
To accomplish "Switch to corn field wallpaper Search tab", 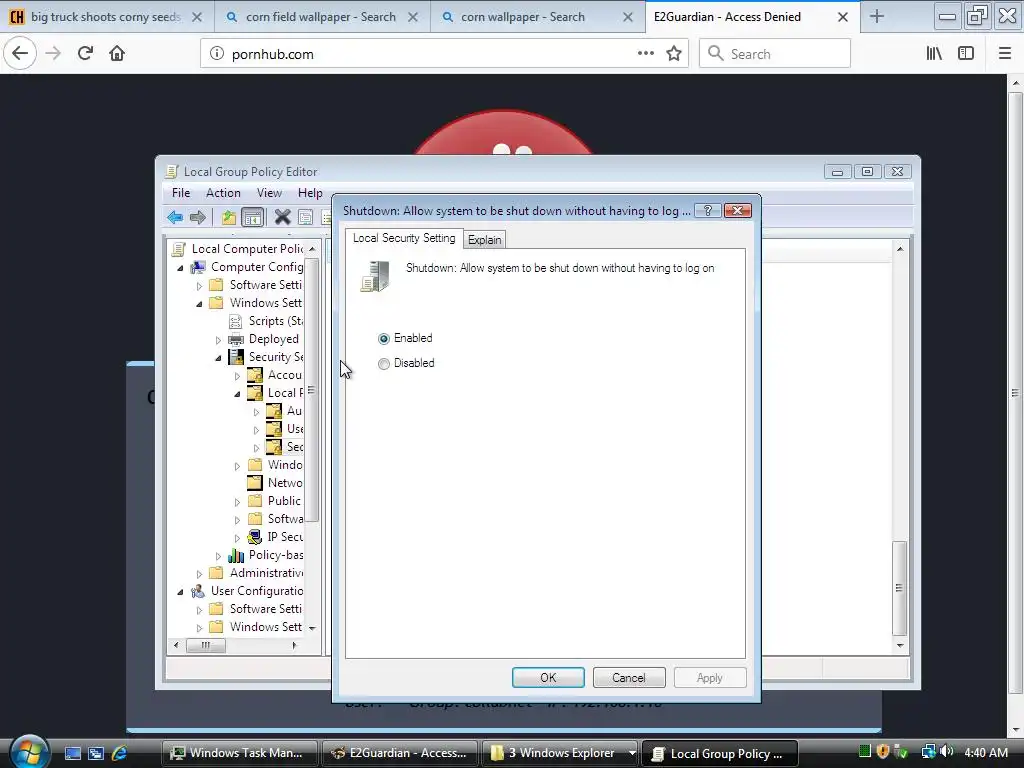I will [323, 17].
